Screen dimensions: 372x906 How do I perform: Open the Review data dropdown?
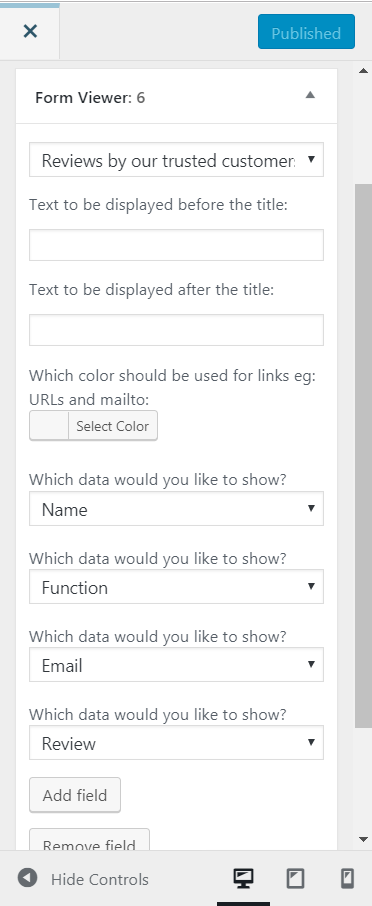click(x=176, y=743)
